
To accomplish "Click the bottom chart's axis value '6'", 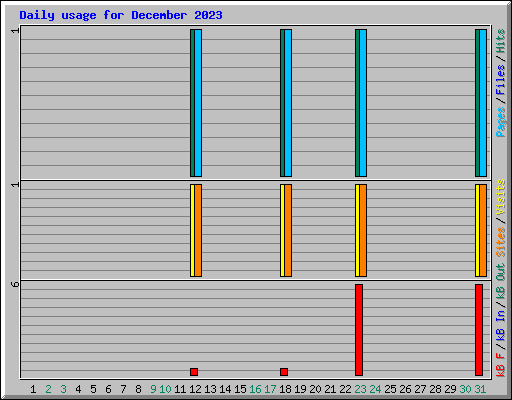I will (15, 284).
